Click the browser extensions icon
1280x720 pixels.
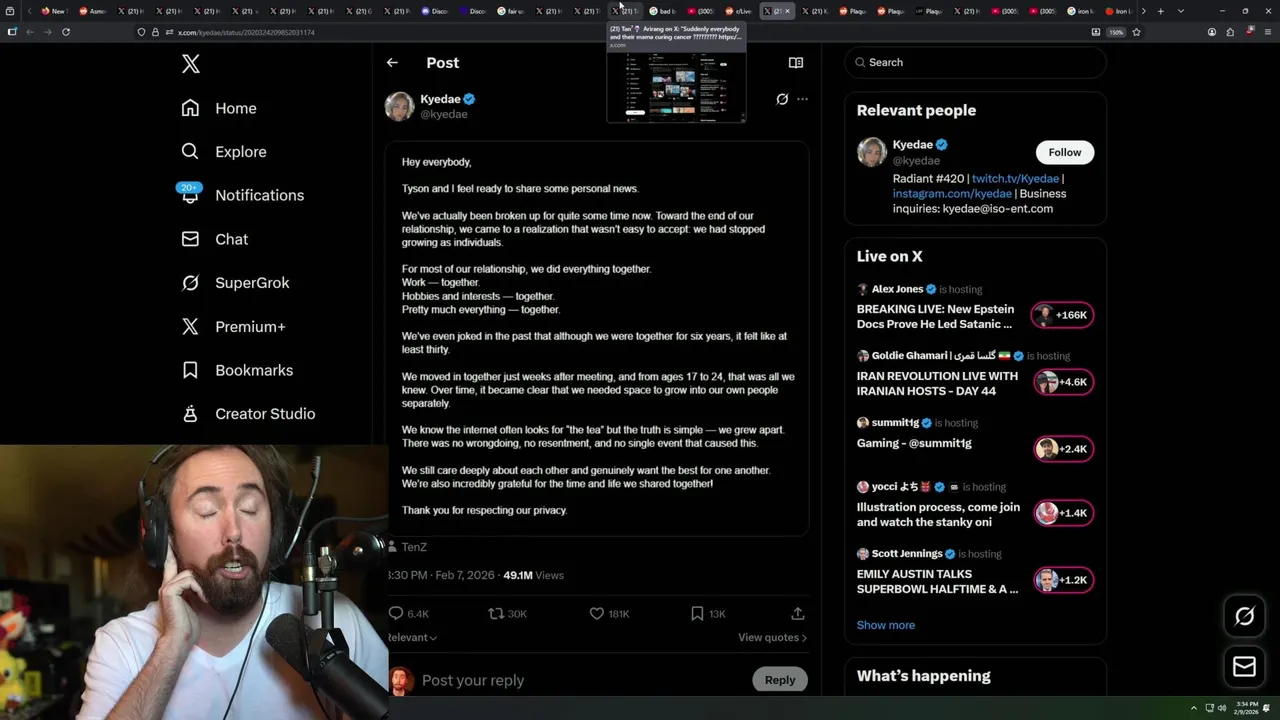(x=1230, y=32)
